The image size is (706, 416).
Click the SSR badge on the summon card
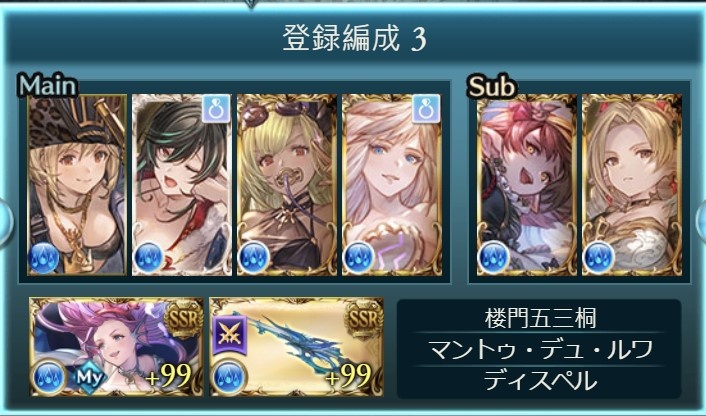click(184, 319)
